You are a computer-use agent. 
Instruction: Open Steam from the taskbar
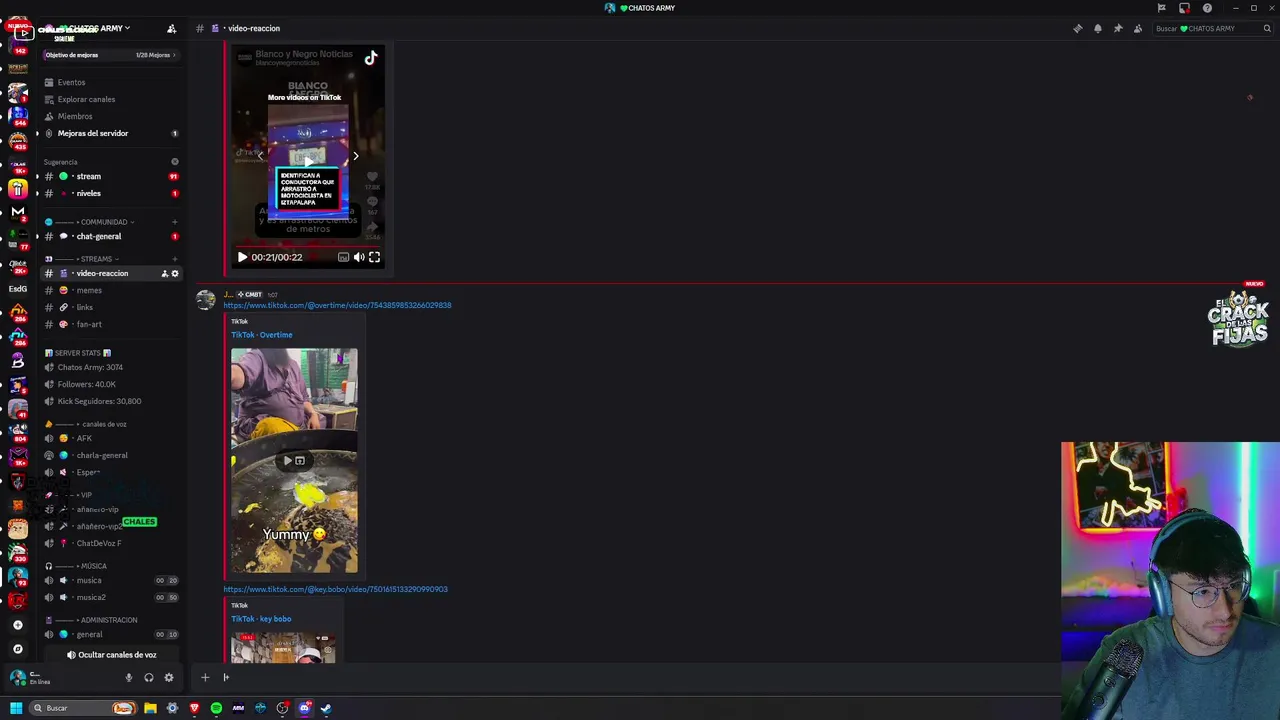point(326,708)
